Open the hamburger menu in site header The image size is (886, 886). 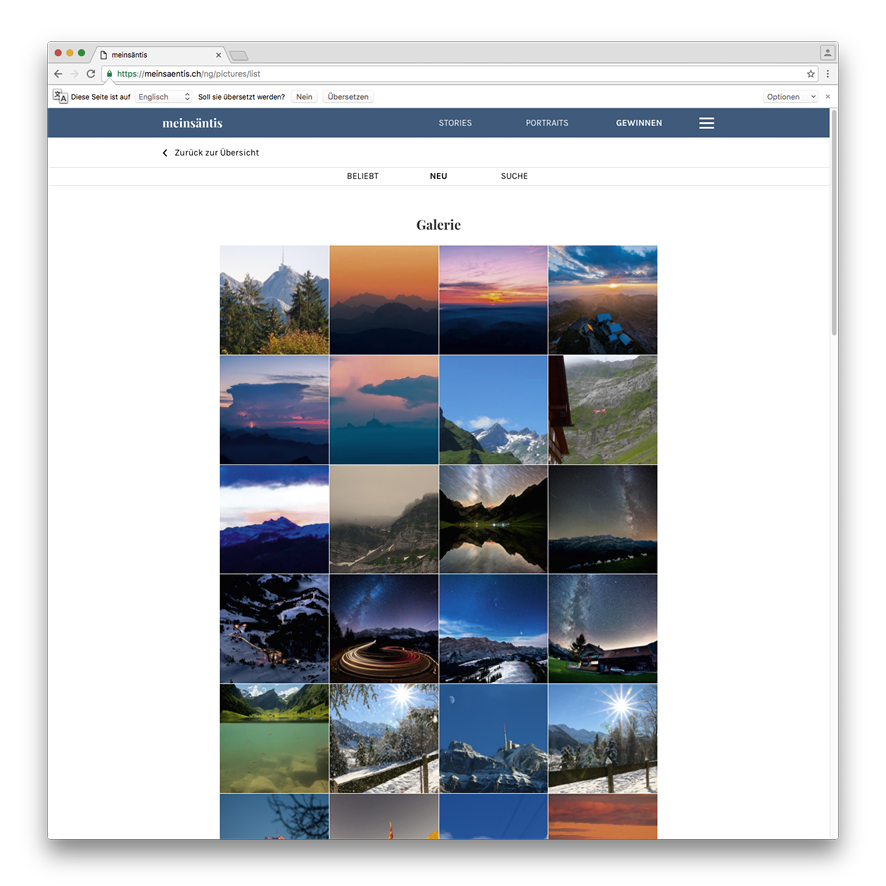pos(706,123)
